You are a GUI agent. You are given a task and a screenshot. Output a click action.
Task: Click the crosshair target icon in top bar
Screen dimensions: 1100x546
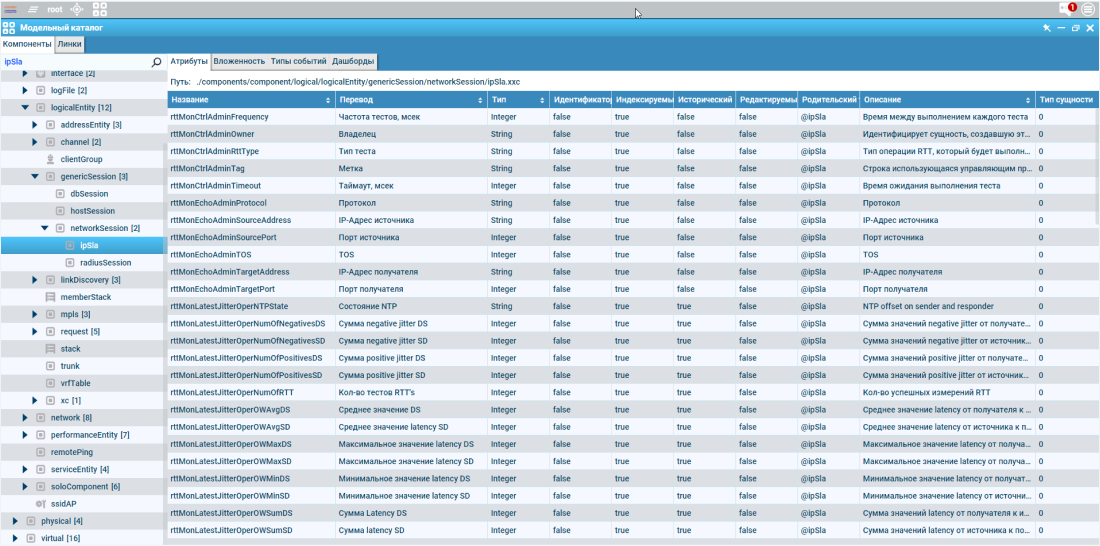[77, 9]
